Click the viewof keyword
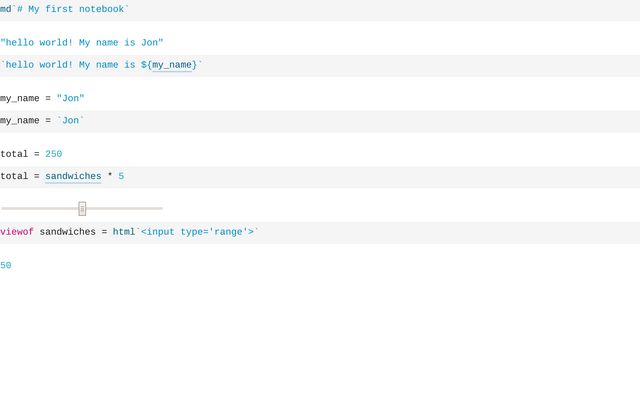This screenshot has width=640, height=400. point(17,232)
